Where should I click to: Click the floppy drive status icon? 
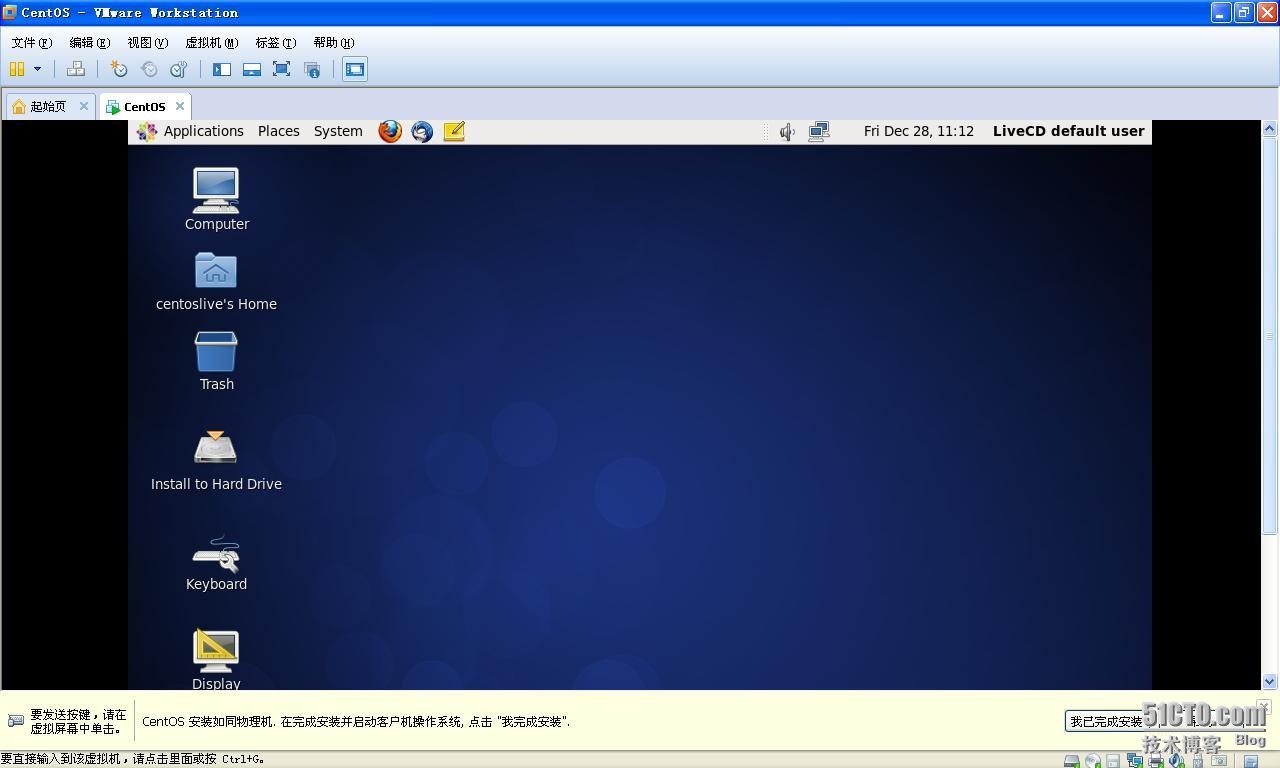1113,761
